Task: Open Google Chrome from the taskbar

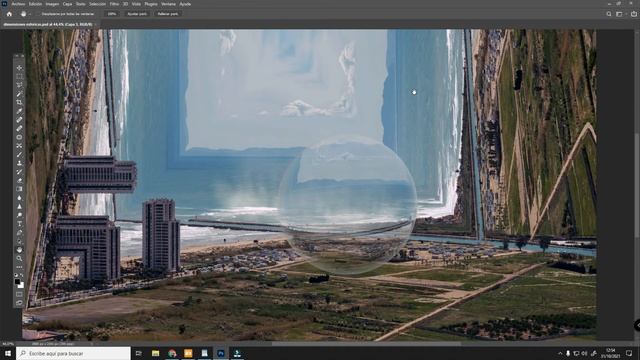Action: point(172,353)
